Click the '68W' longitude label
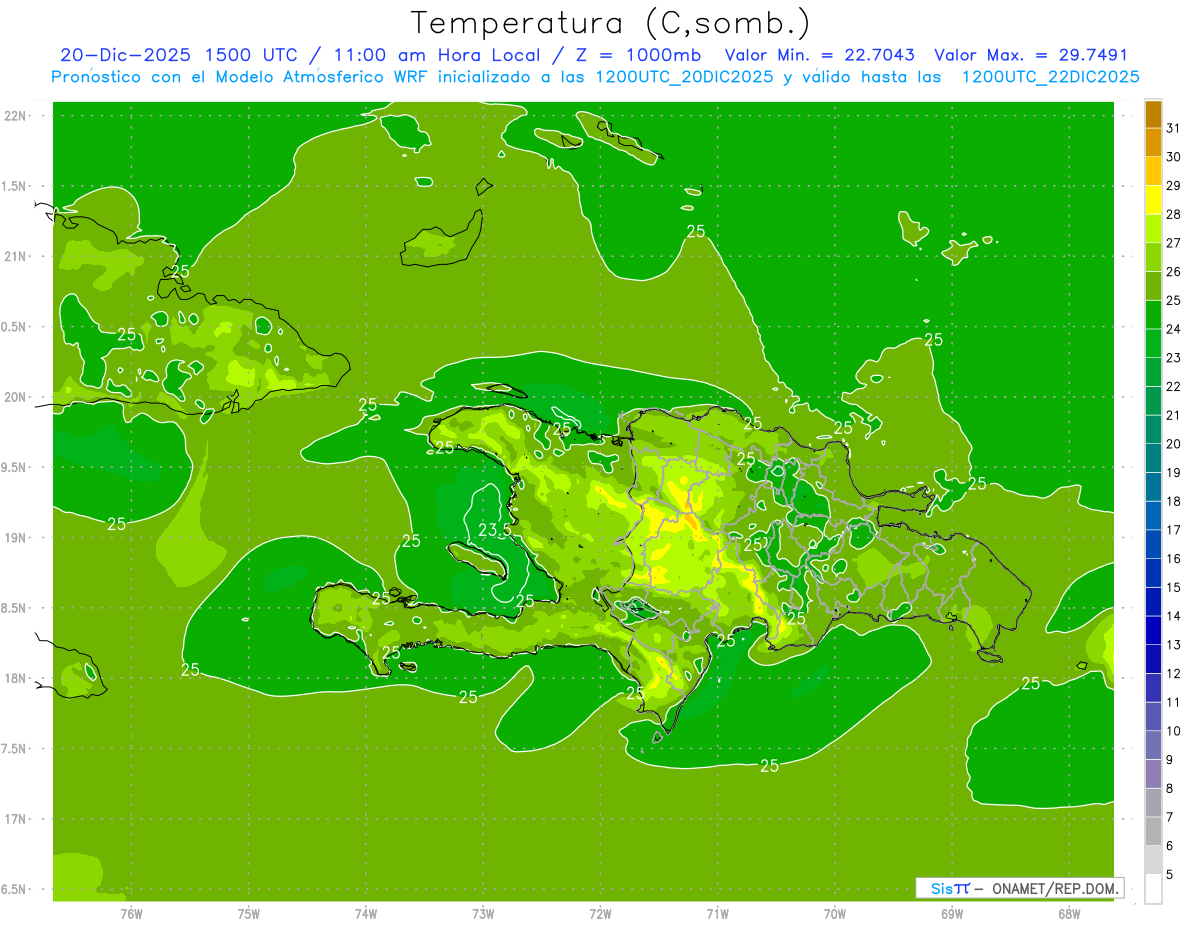 click(1069, 913)
